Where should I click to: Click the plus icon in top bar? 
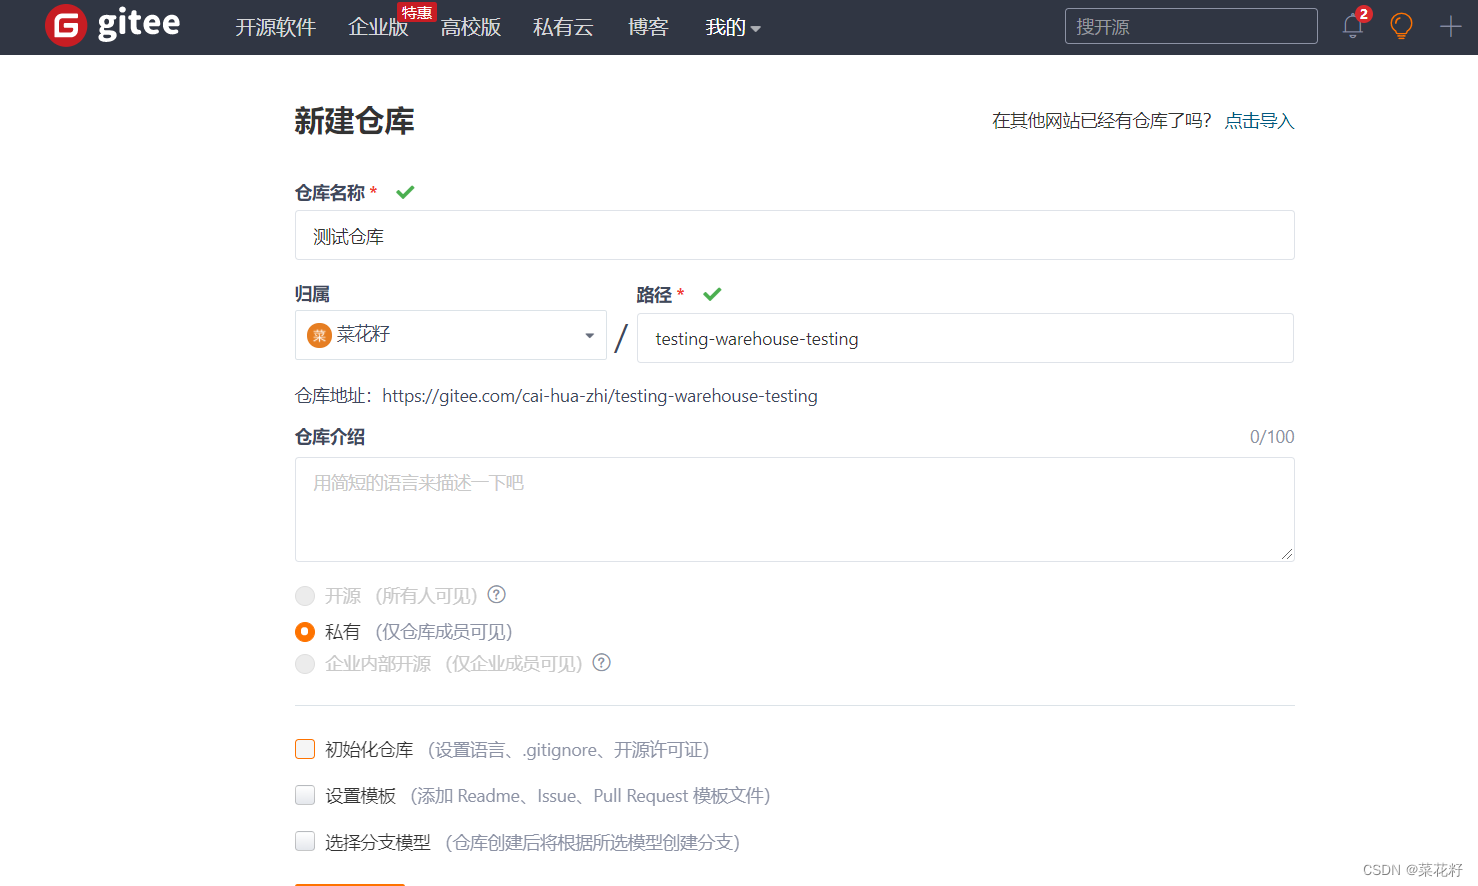(1450, 26)
